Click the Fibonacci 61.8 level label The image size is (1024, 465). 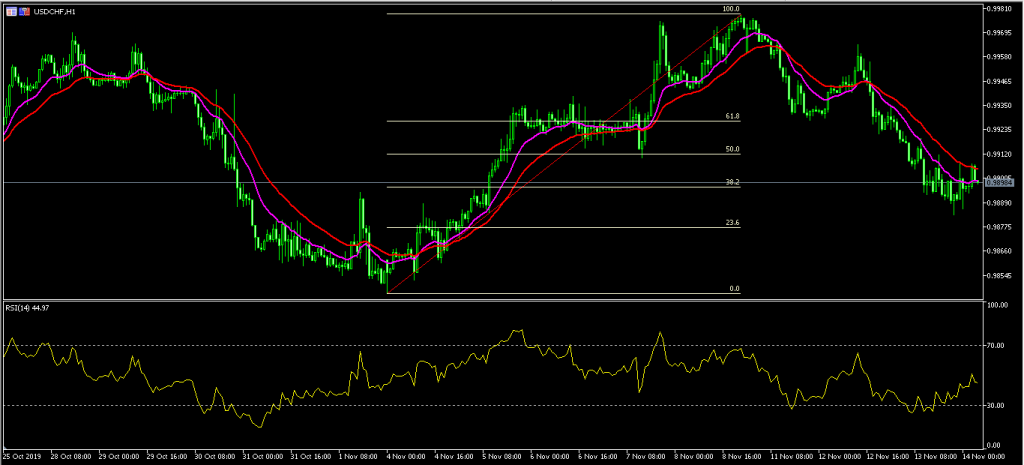click(733, 116)
